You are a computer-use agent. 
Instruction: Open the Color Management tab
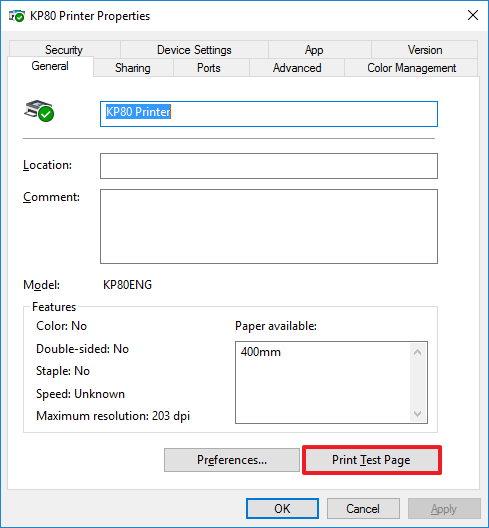tap(412, 68)
